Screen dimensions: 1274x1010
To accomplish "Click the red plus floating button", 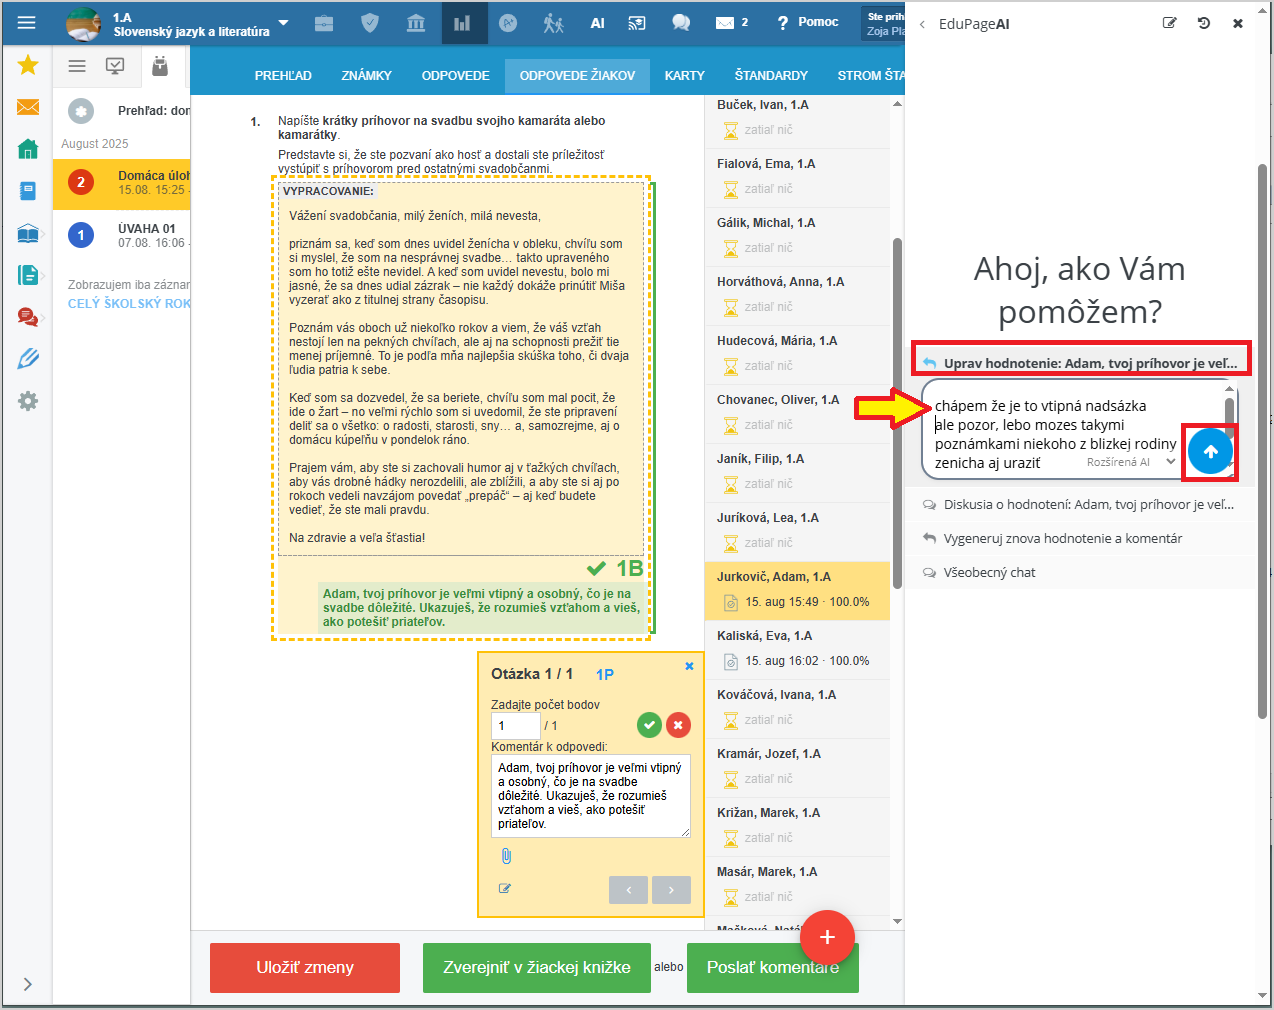I will (827, 937).
